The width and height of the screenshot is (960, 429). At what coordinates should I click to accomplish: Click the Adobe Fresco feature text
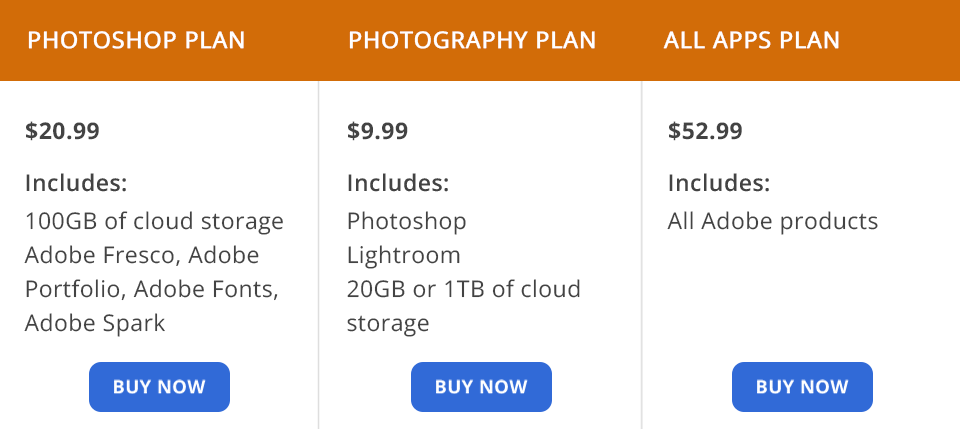pos(102,255)
